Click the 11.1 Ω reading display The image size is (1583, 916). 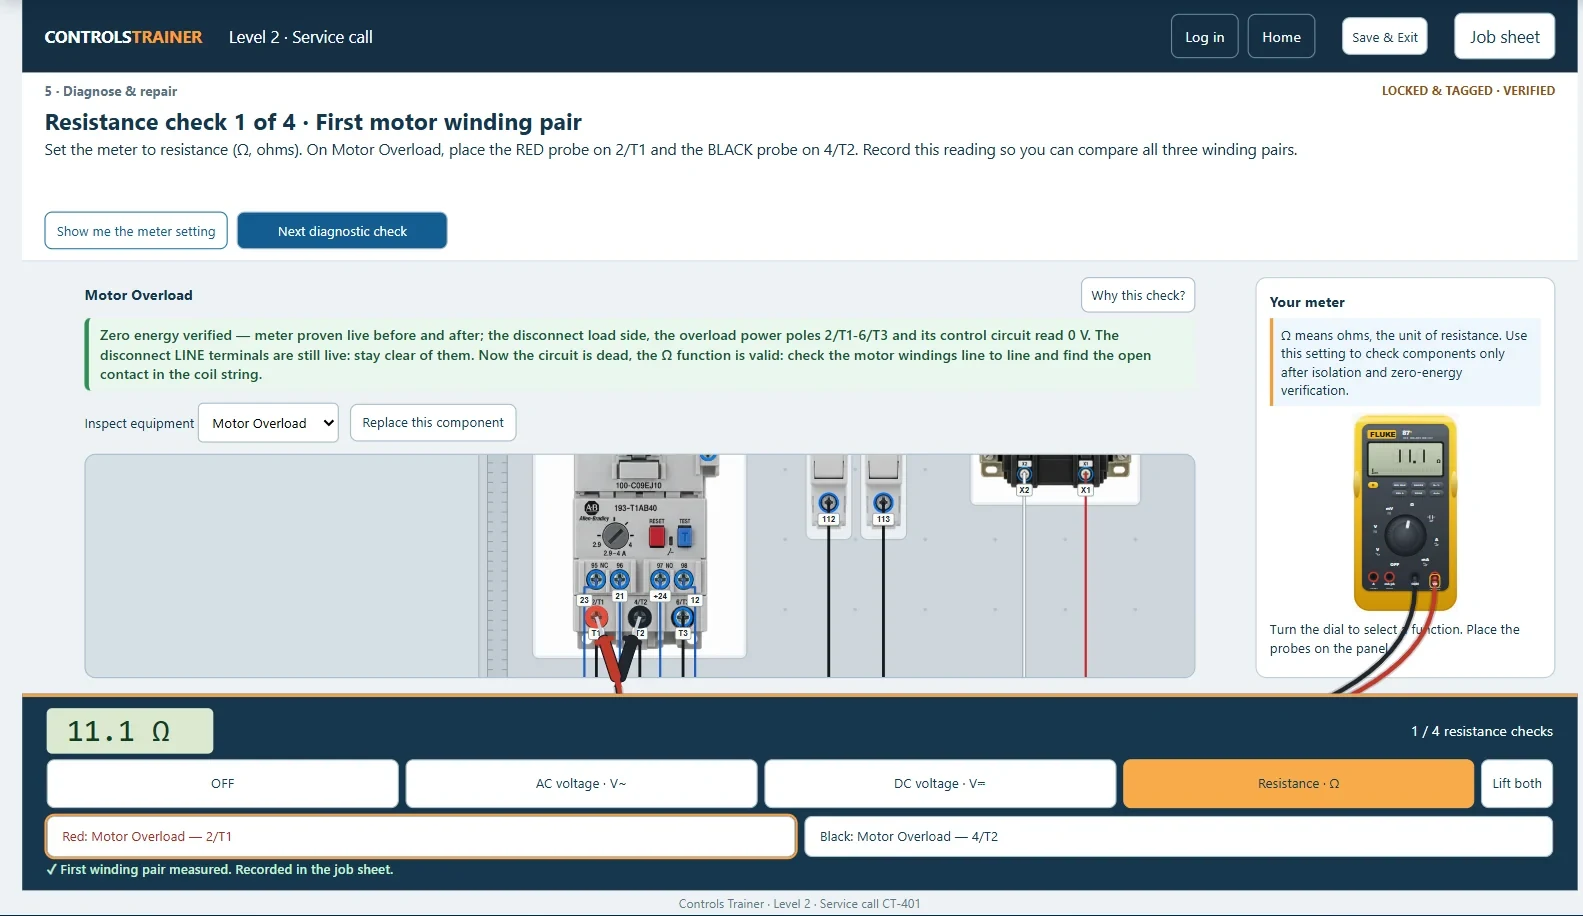129,731
